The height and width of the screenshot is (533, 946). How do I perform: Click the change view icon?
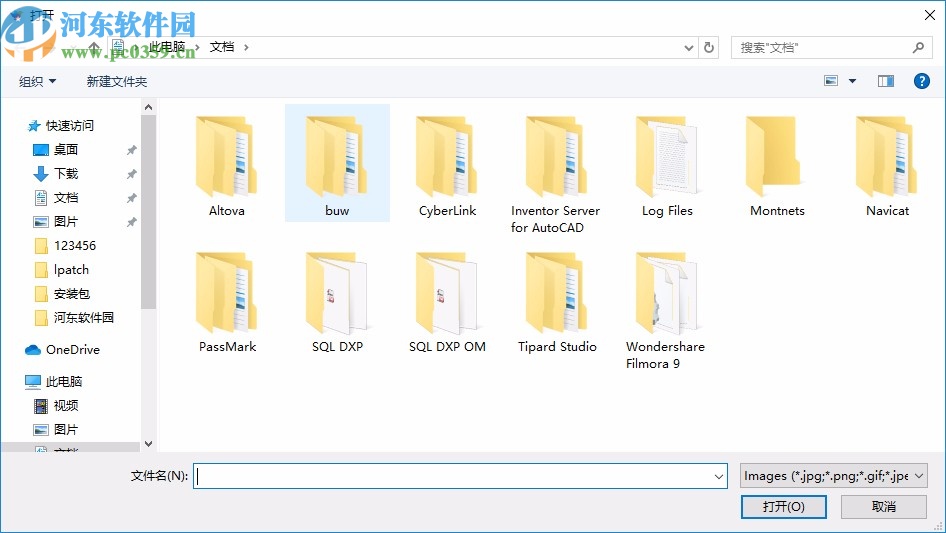(831, 81)
